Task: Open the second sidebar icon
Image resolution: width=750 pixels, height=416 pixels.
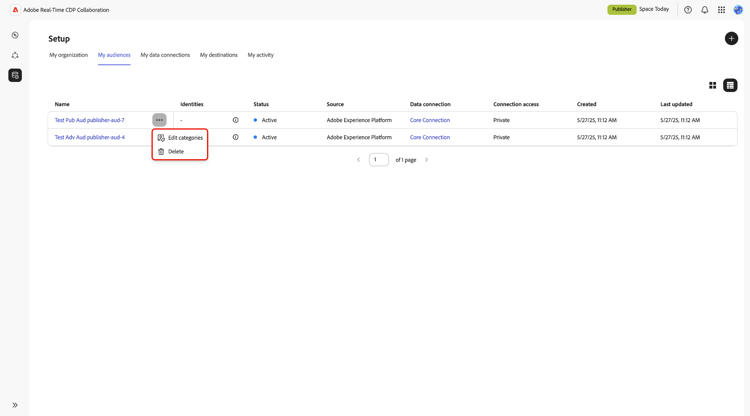Action: point(15,55)
